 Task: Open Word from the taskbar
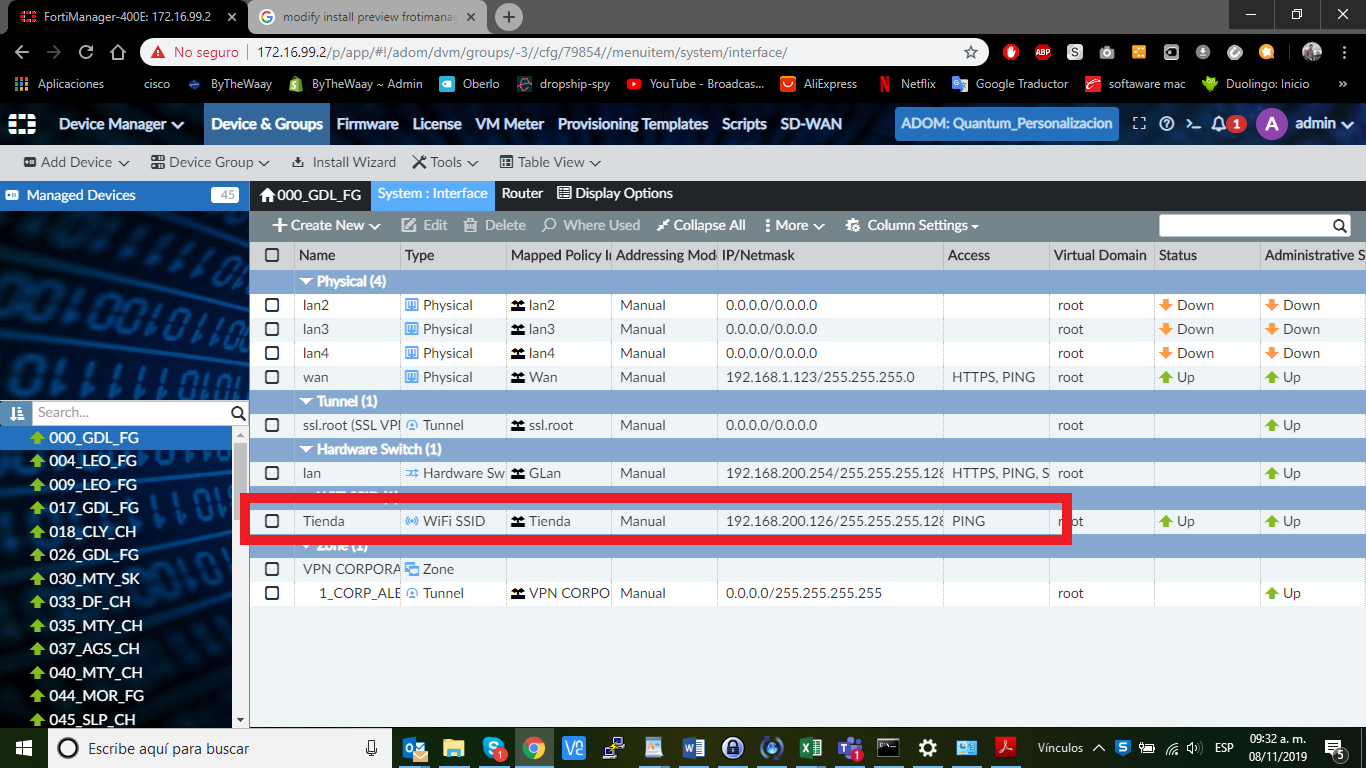(x=694, y=748)
